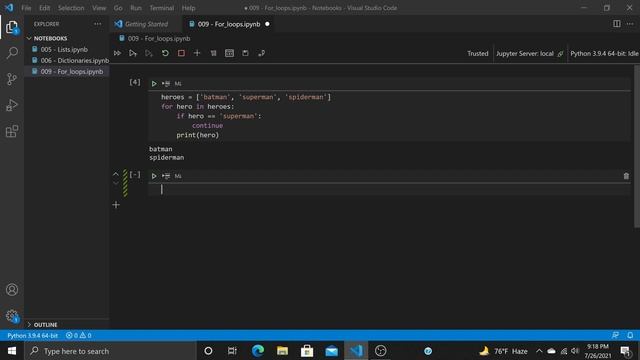This screenshot has width=640, height=360.
Task: Toggle empty cell to Markdown (M↓)
Action: pyautogui.click(x=178, y=176)
